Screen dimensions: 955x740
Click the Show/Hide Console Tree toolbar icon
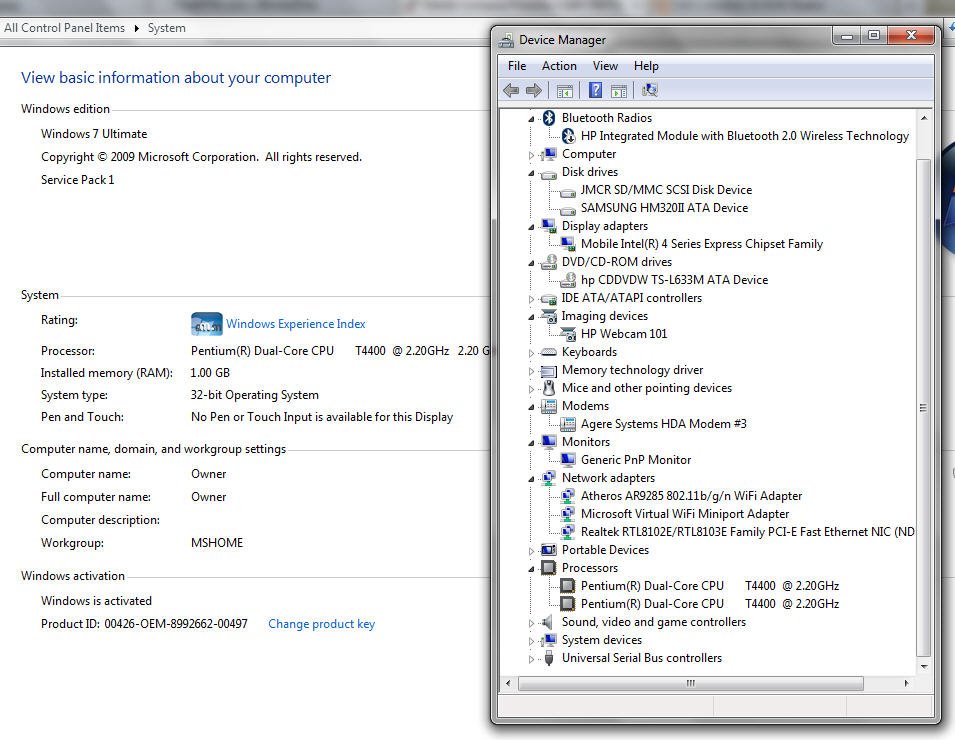point(565,91)
